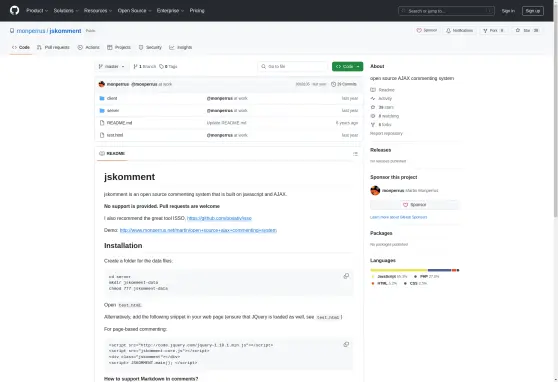Select the HTML language entry
This screenshot has height=382, width=558.
[384, 284]
